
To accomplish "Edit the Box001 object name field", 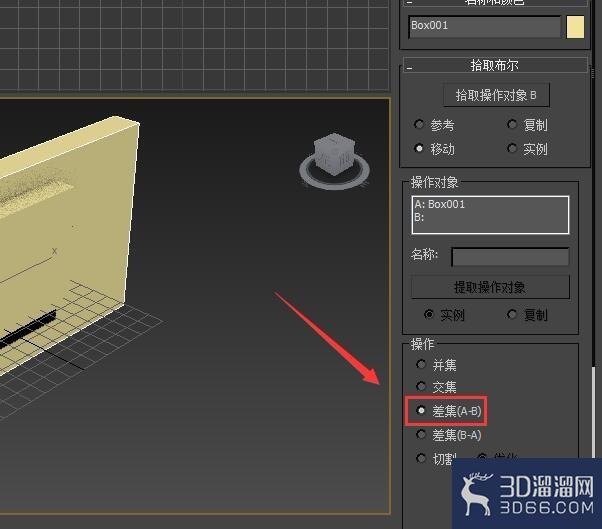I will click(485, 26).
